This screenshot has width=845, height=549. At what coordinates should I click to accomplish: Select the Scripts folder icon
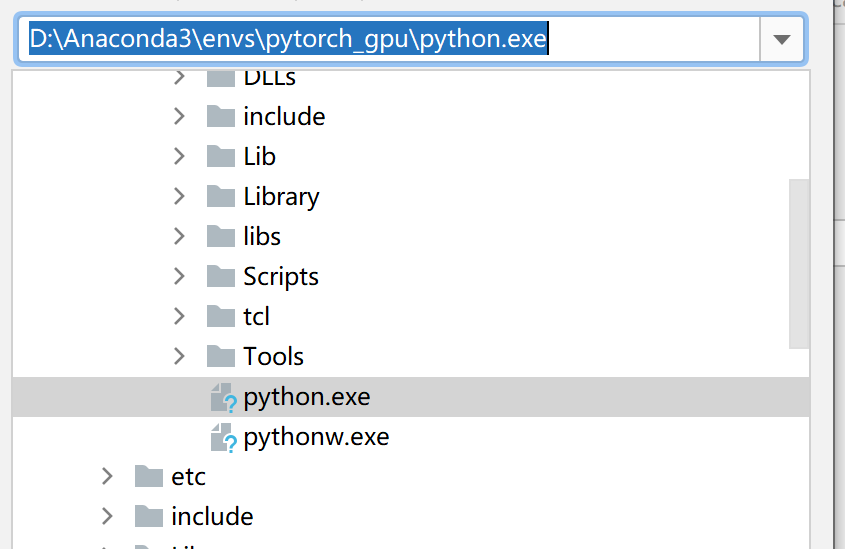pyautogui.click(x=221, y=276)
